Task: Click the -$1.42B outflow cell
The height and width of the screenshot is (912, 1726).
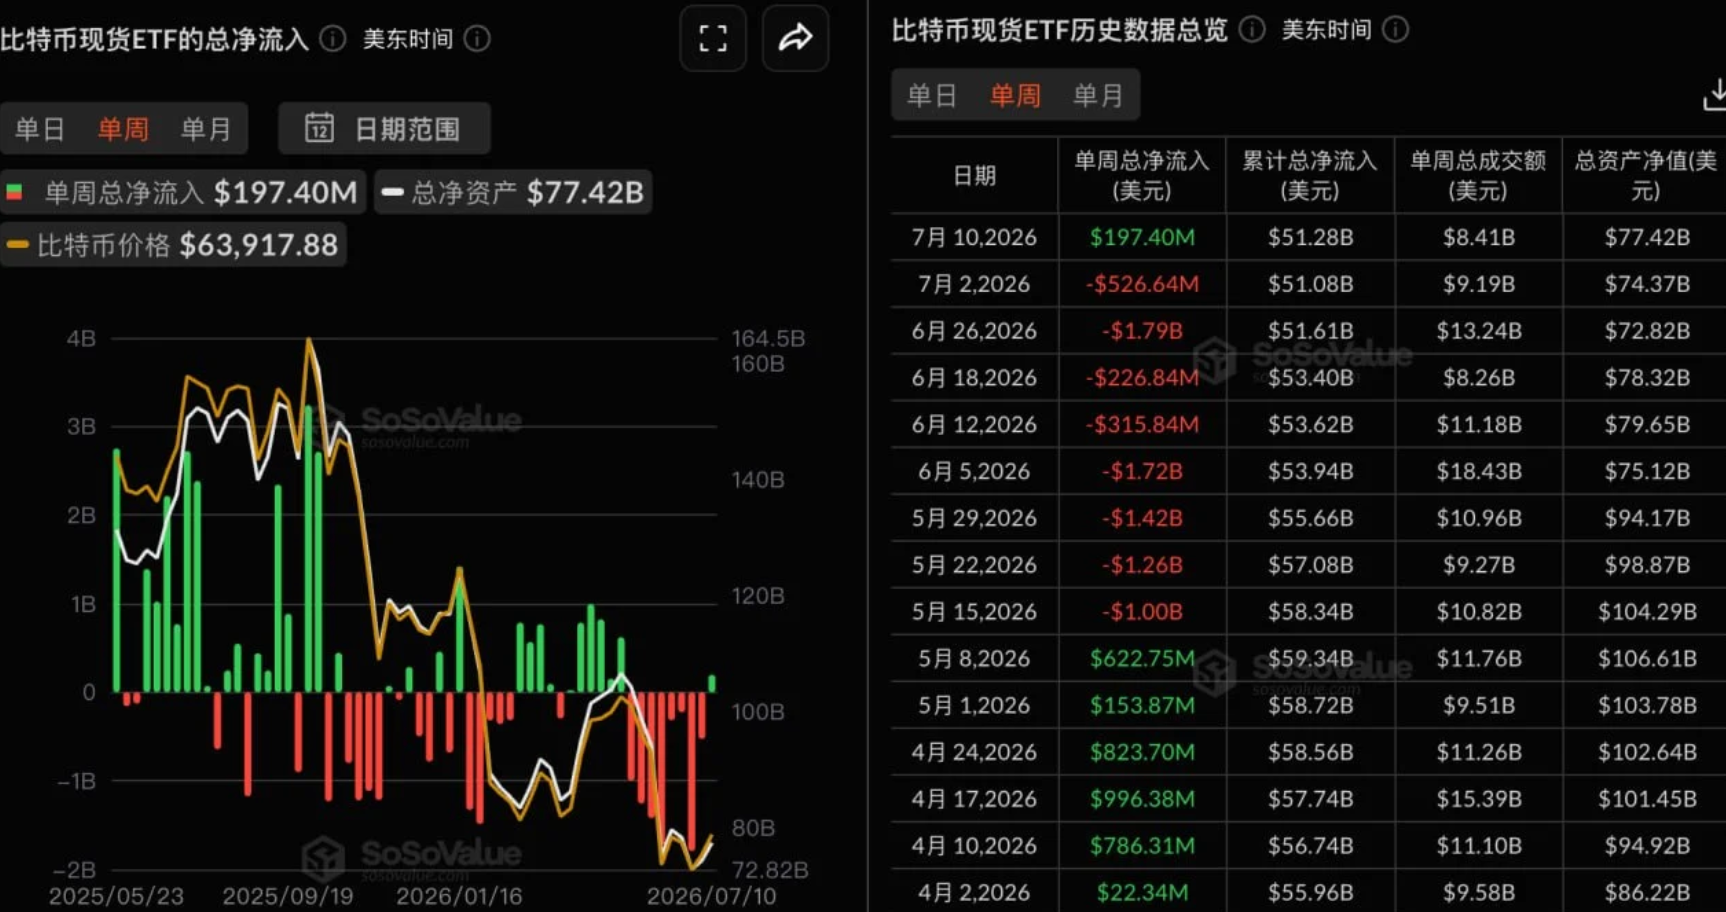Action: click(x=1142, y=518)
